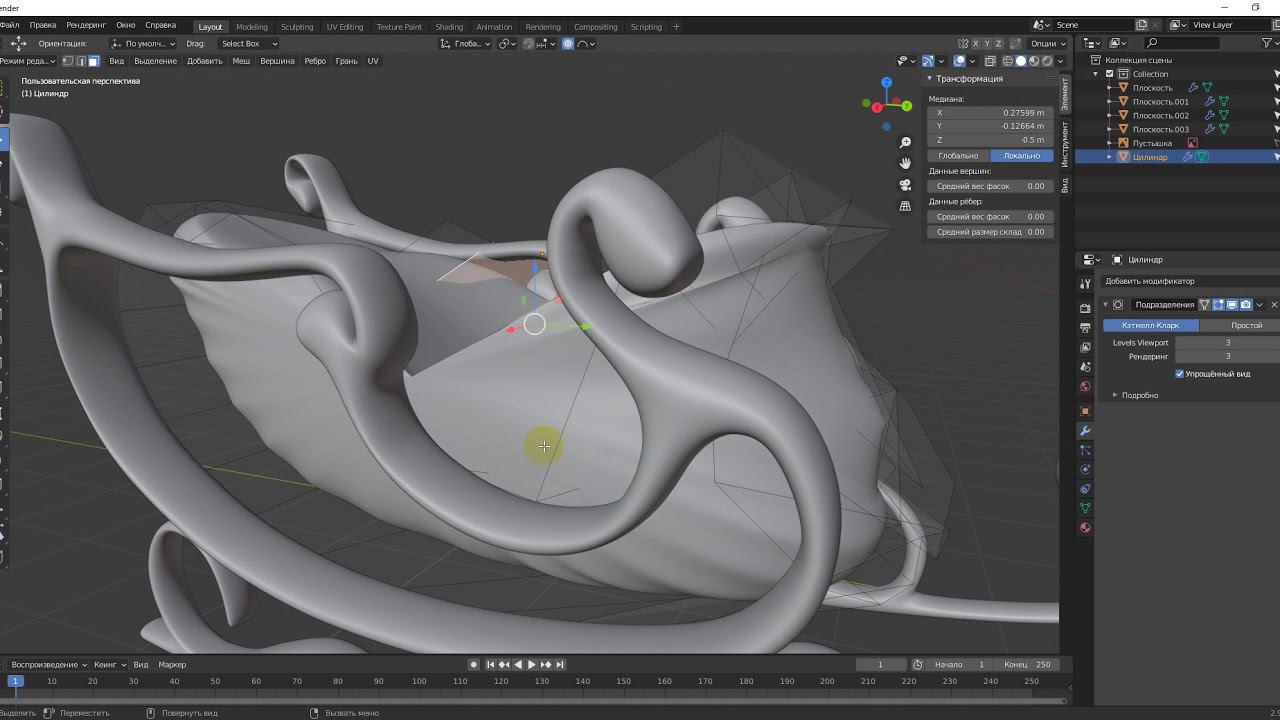This screenshot has height=720, width=1280.
Task: Toggle Упрощённый вид checkbox
Action: (1180, 374)
